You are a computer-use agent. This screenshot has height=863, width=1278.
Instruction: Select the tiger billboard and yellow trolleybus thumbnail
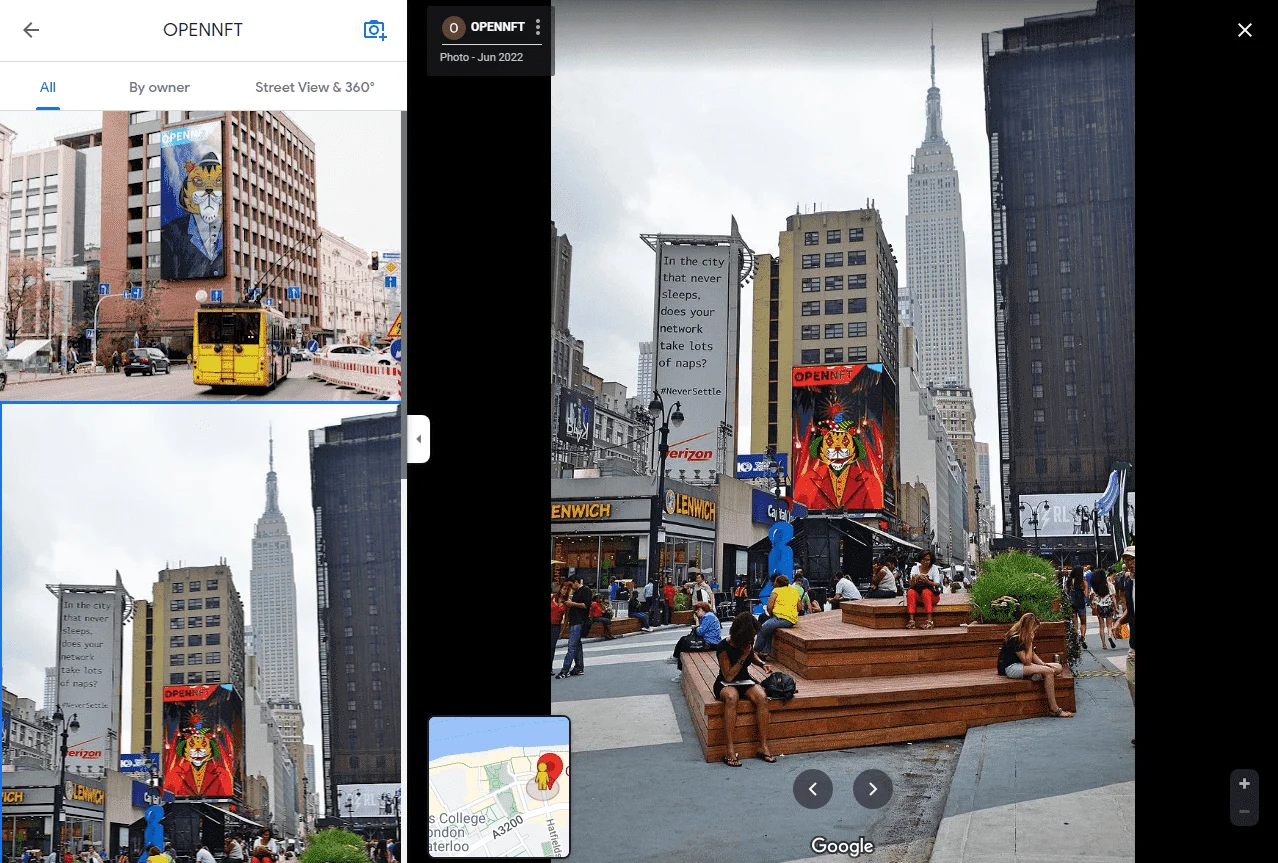pos(200,255)
